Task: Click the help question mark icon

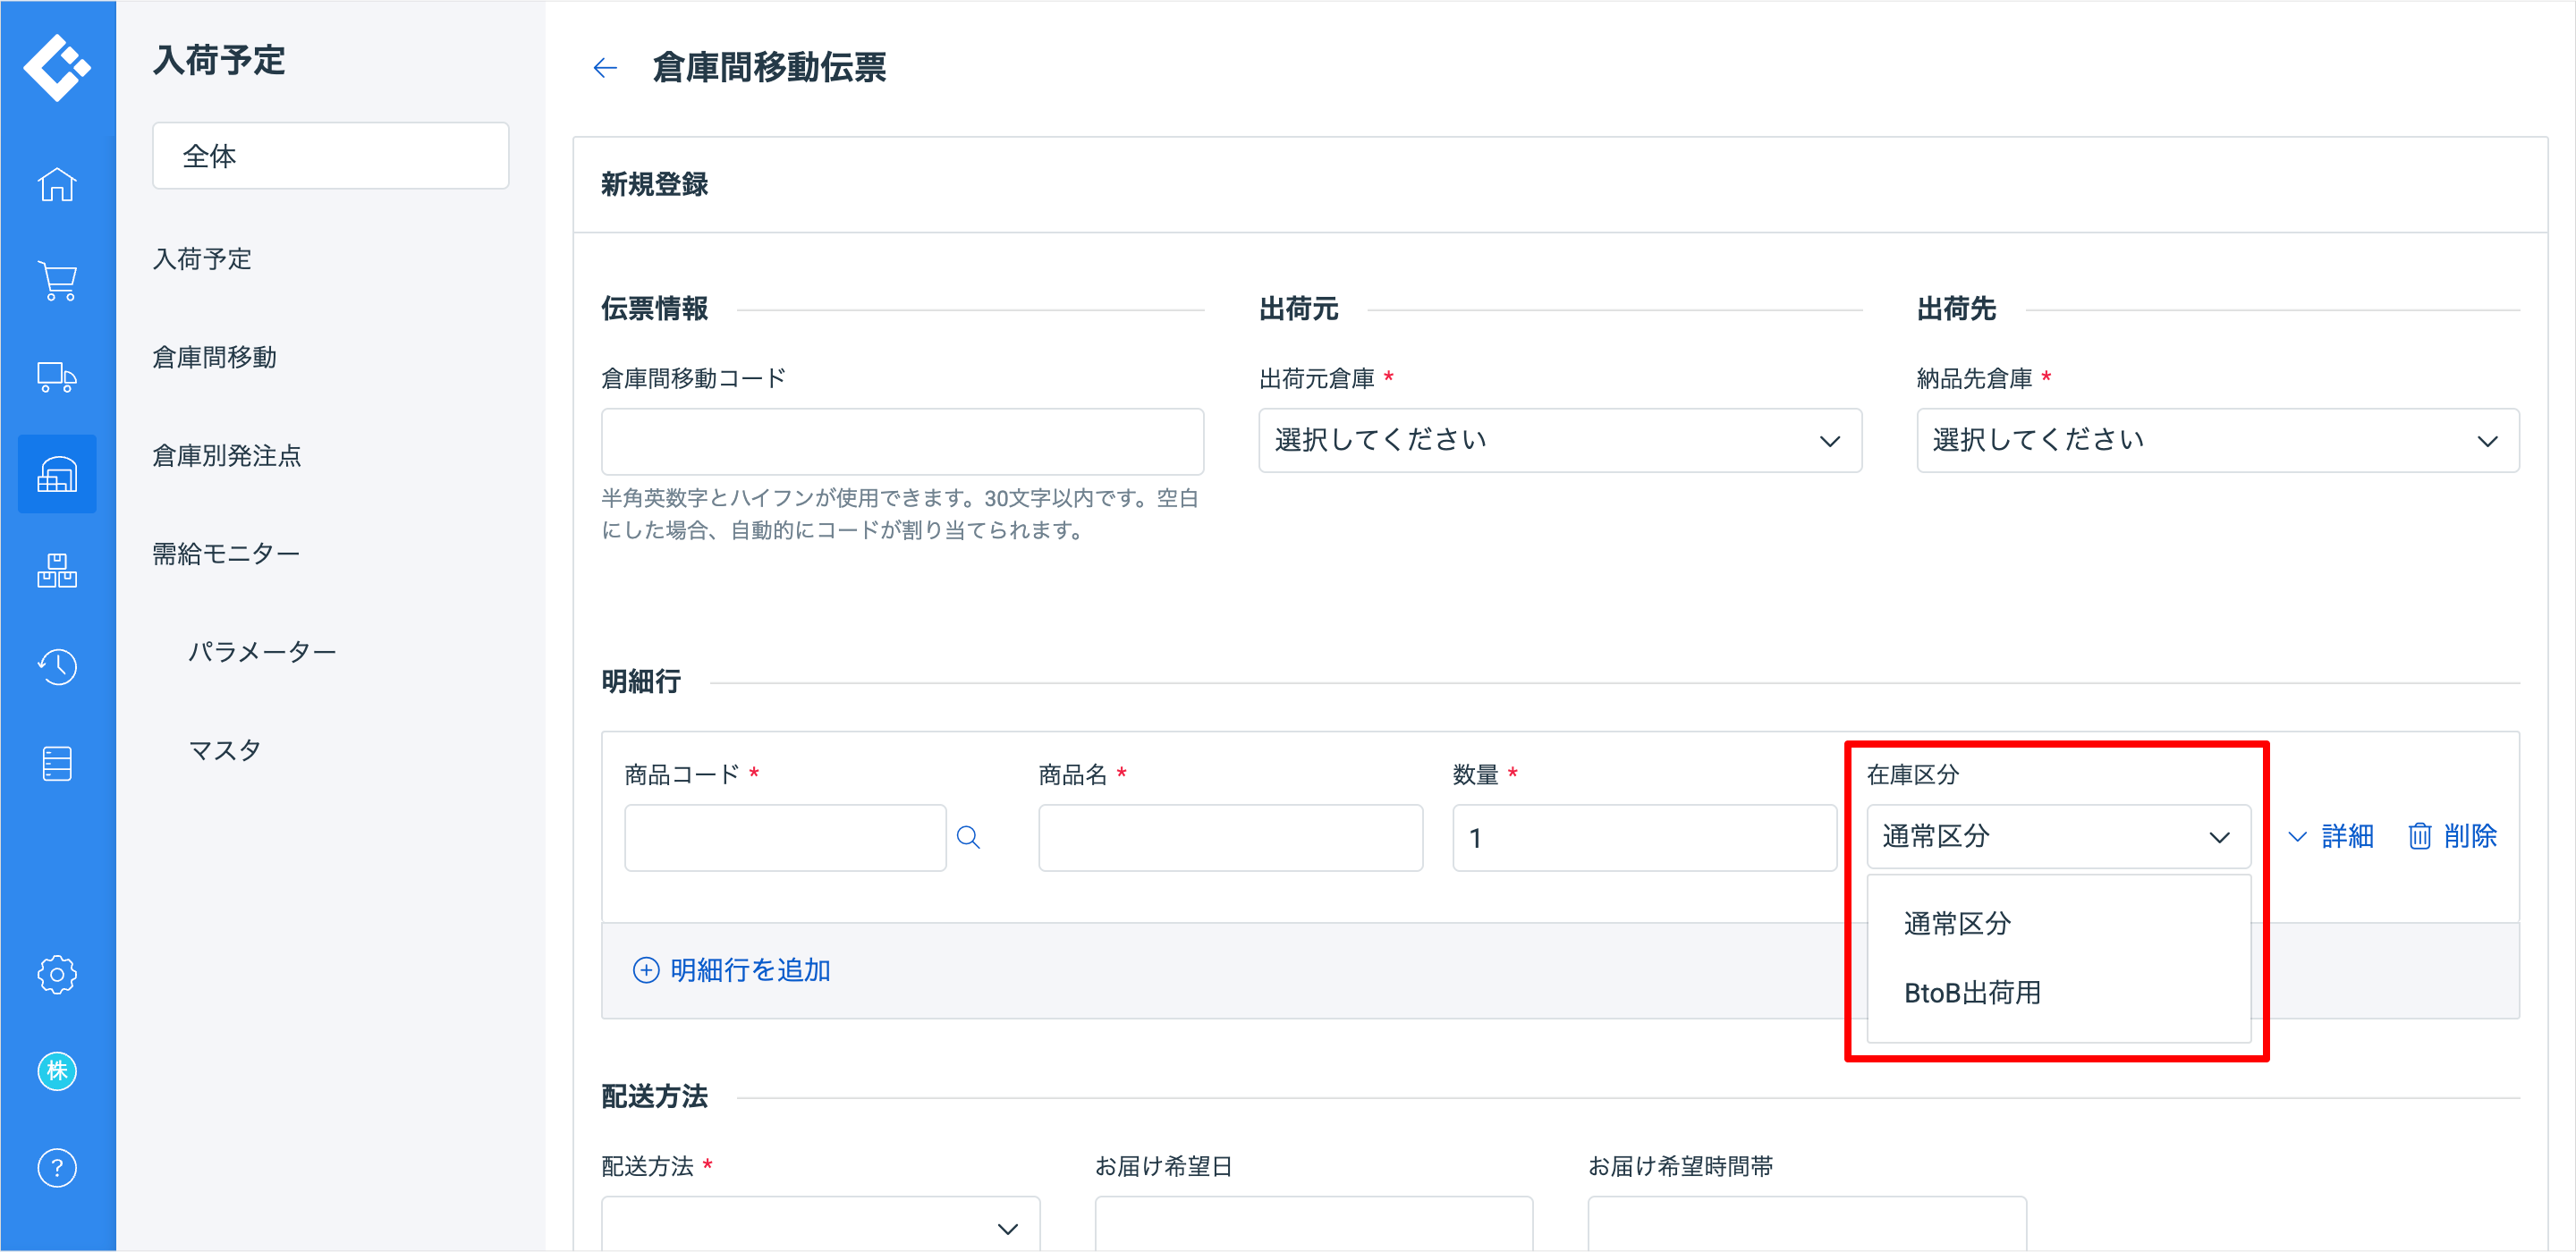Action: click(57, 1167)
